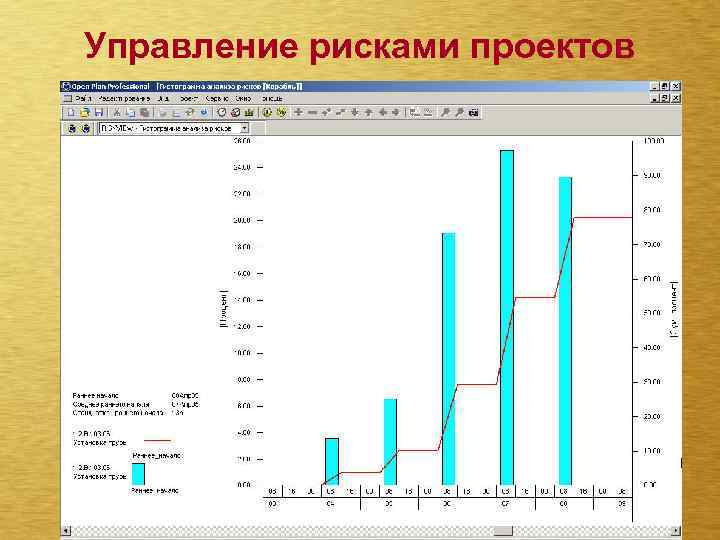Open the Help menu after Окно
Viewport: 720px width, 540px height.
click(x=271, y=99)
